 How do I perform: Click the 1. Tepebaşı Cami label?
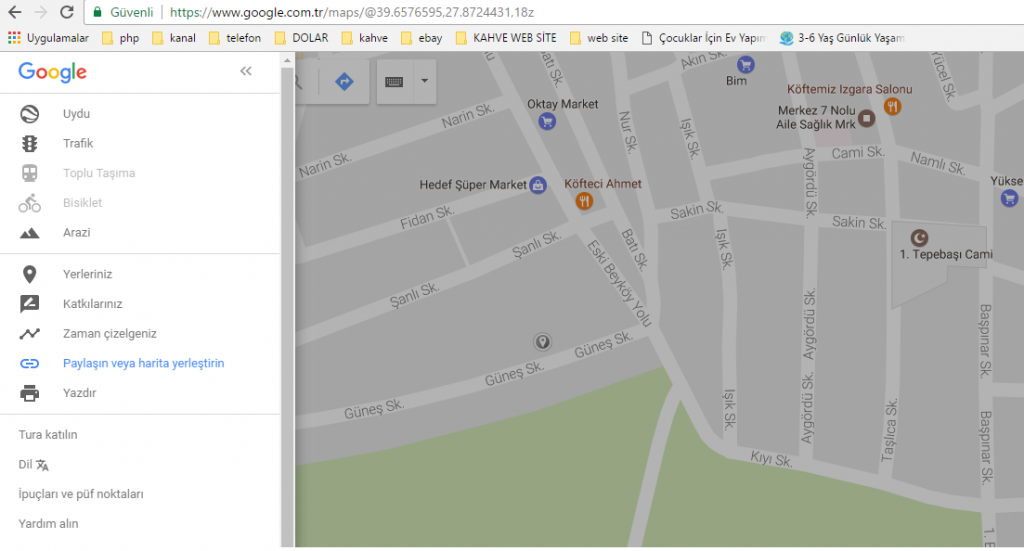[946, 255]
